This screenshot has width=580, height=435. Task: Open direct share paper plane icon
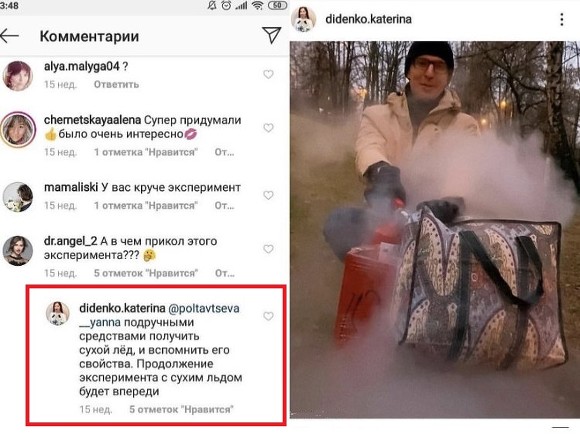coord(272,35)
